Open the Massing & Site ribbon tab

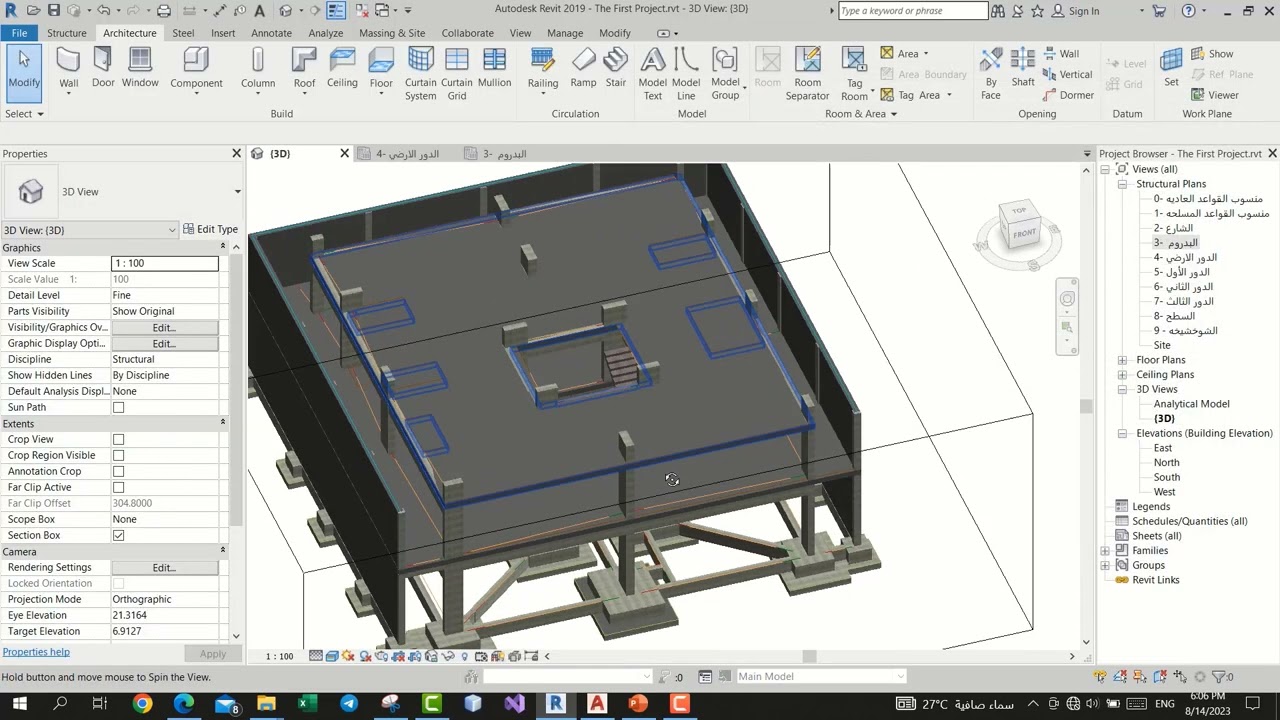click(392, 33)
